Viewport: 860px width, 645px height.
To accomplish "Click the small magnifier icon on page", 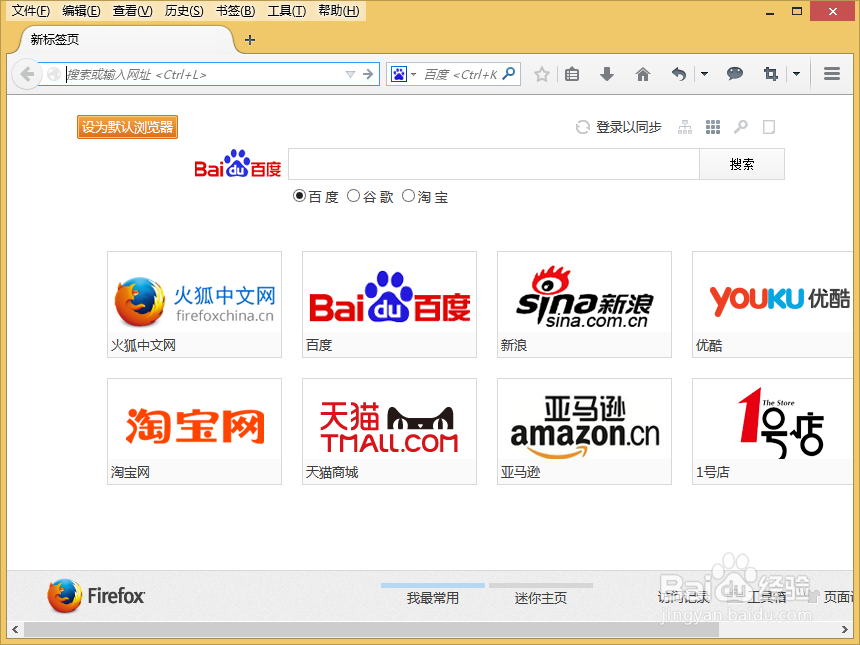I will 740,127.
